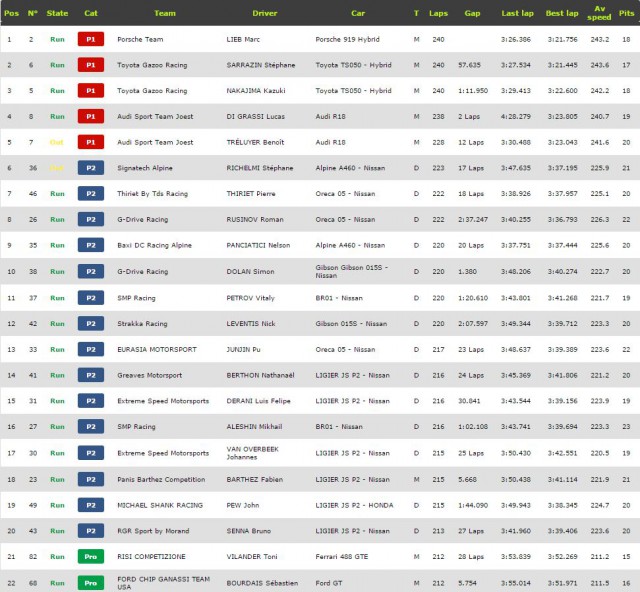640x592 pixels.
Task: Sort by the Driver column header
Action: (264, 13)
